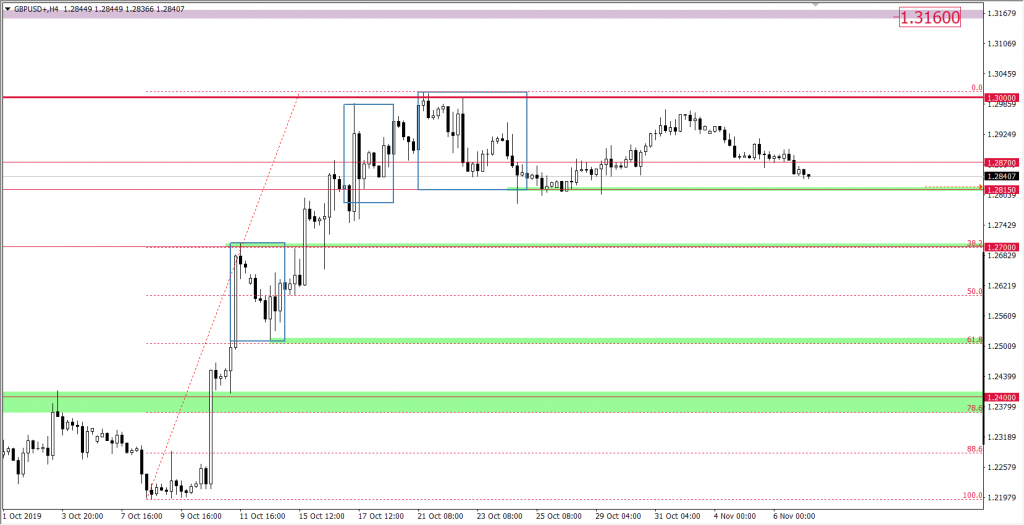Viewport: 1024px width, 525px height.
Task: Click the 11 Oct 16:00 time label
Action: tap(263, 516)
